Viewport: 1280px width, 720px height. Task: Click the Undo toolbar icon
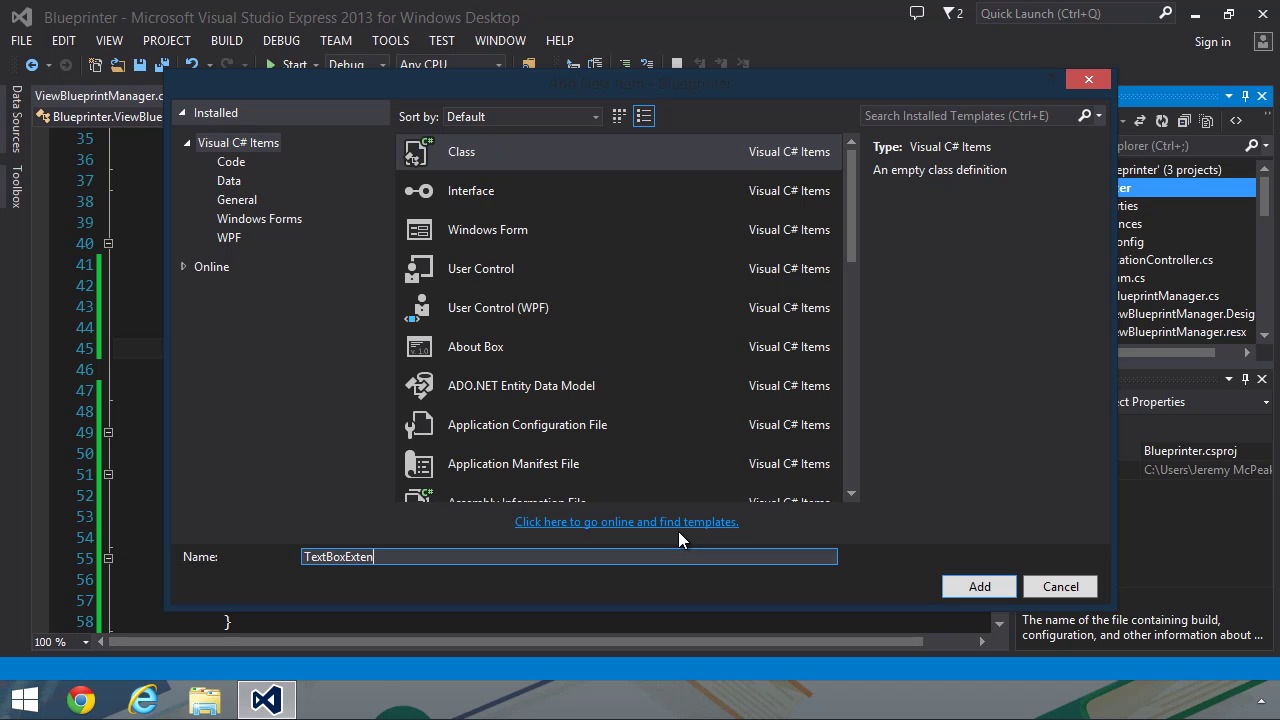pos(192,65)
